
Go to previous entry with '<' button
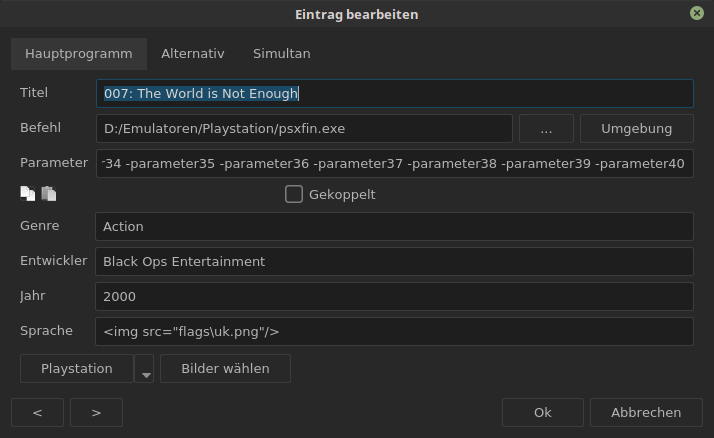pyautogui.click(x=37, y=412)
